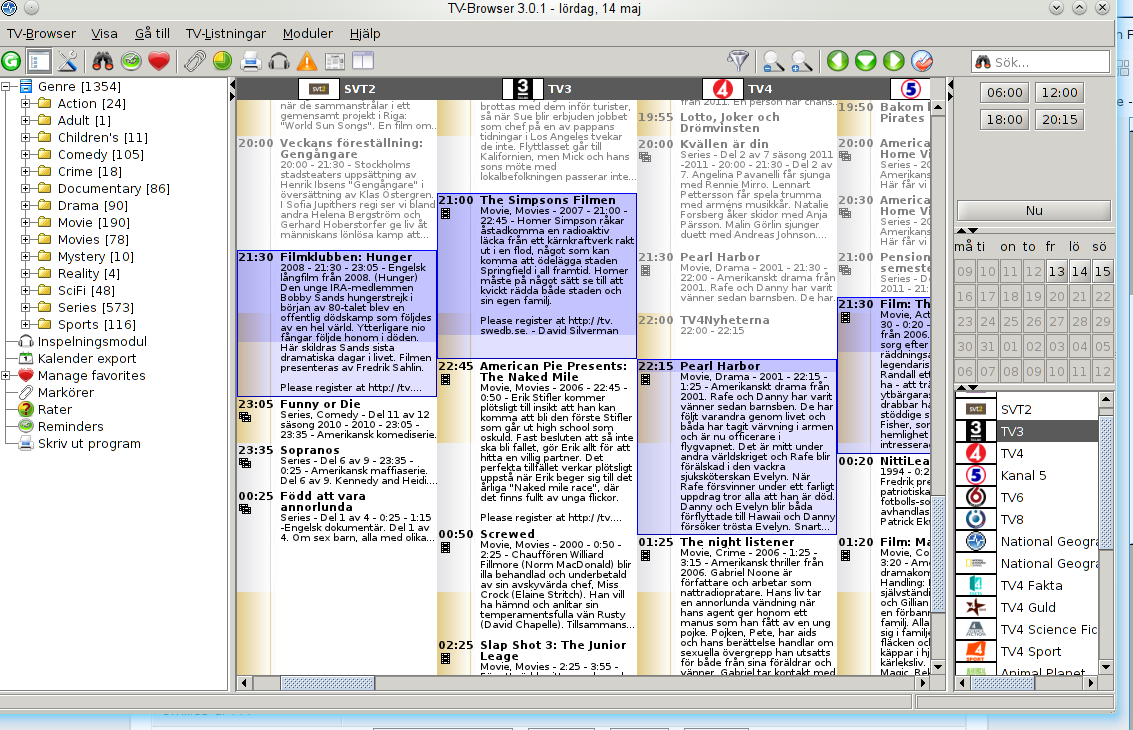
Task: Open settings via wrench and screwdriver icon
Action: [x=68, y=61]
